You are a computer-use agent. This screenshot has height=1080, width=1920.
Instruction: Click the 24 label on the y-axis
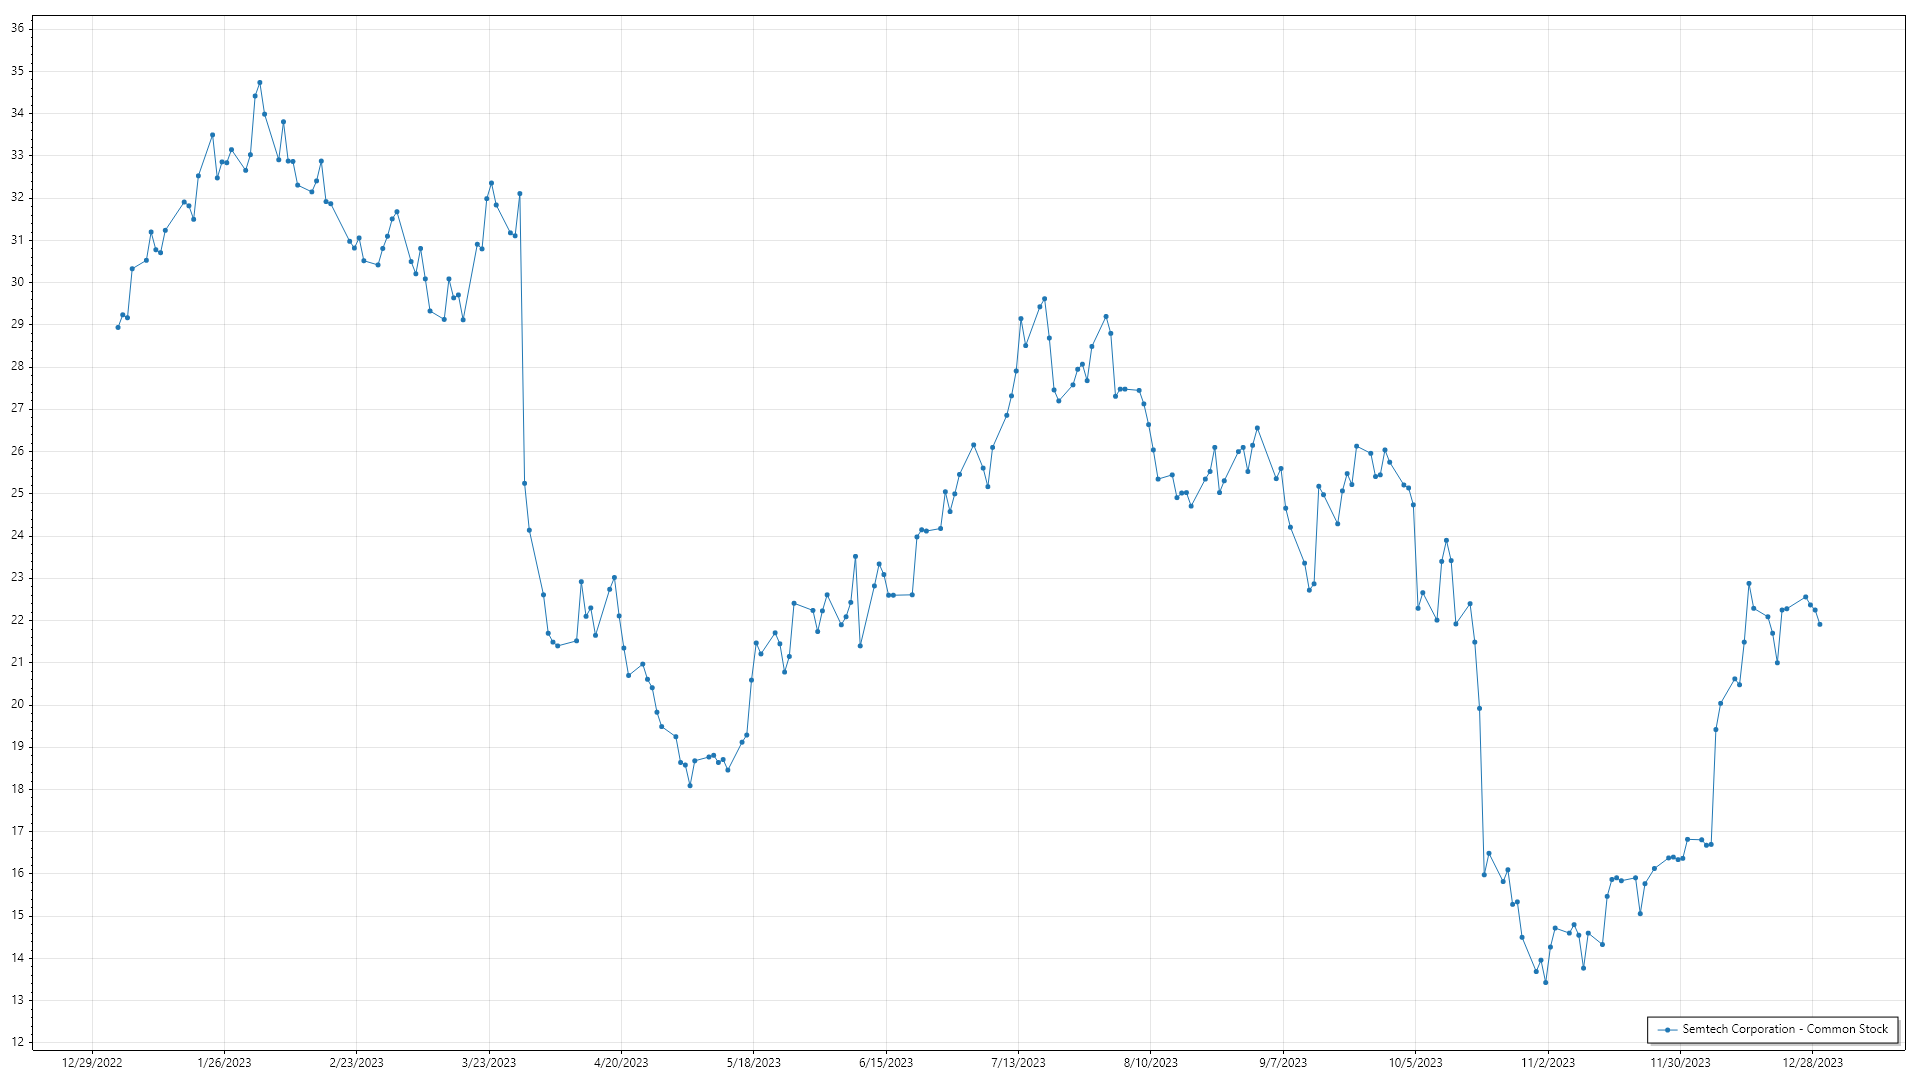(18, 535)
